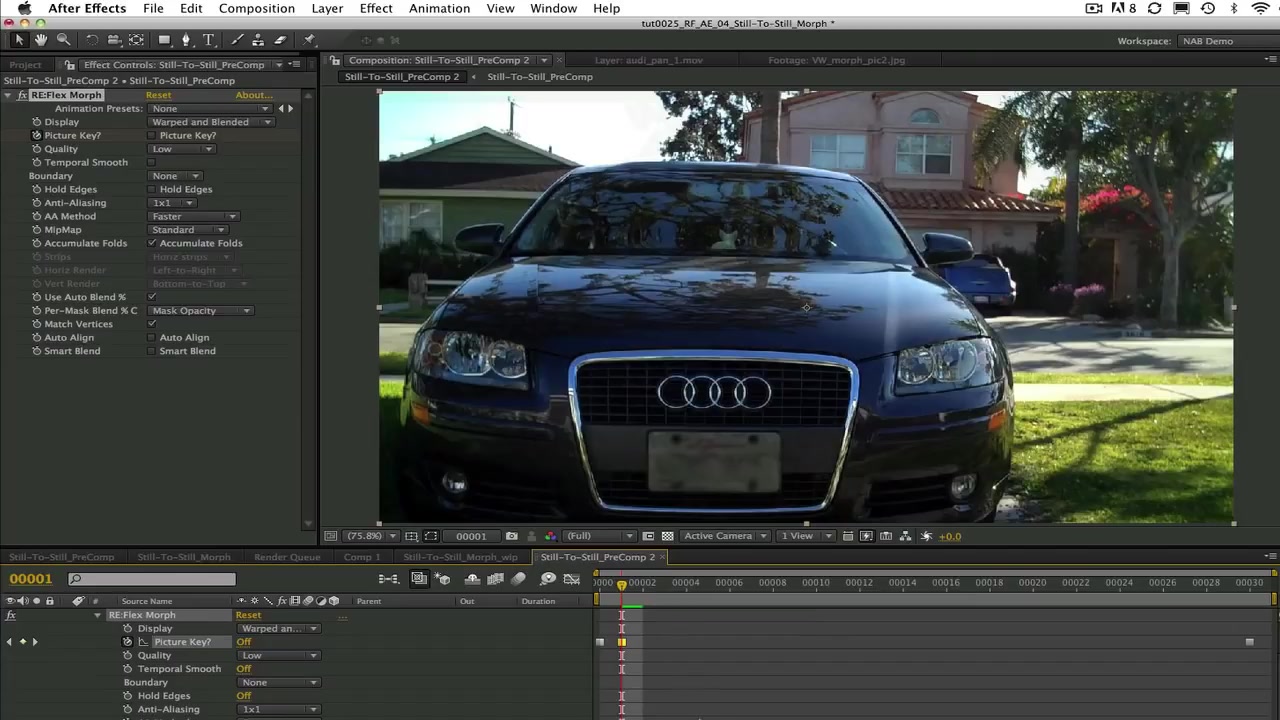This screenshot has height=720, width=1280.
Task: Open the Animation menu
Action: tap(439, 8)
